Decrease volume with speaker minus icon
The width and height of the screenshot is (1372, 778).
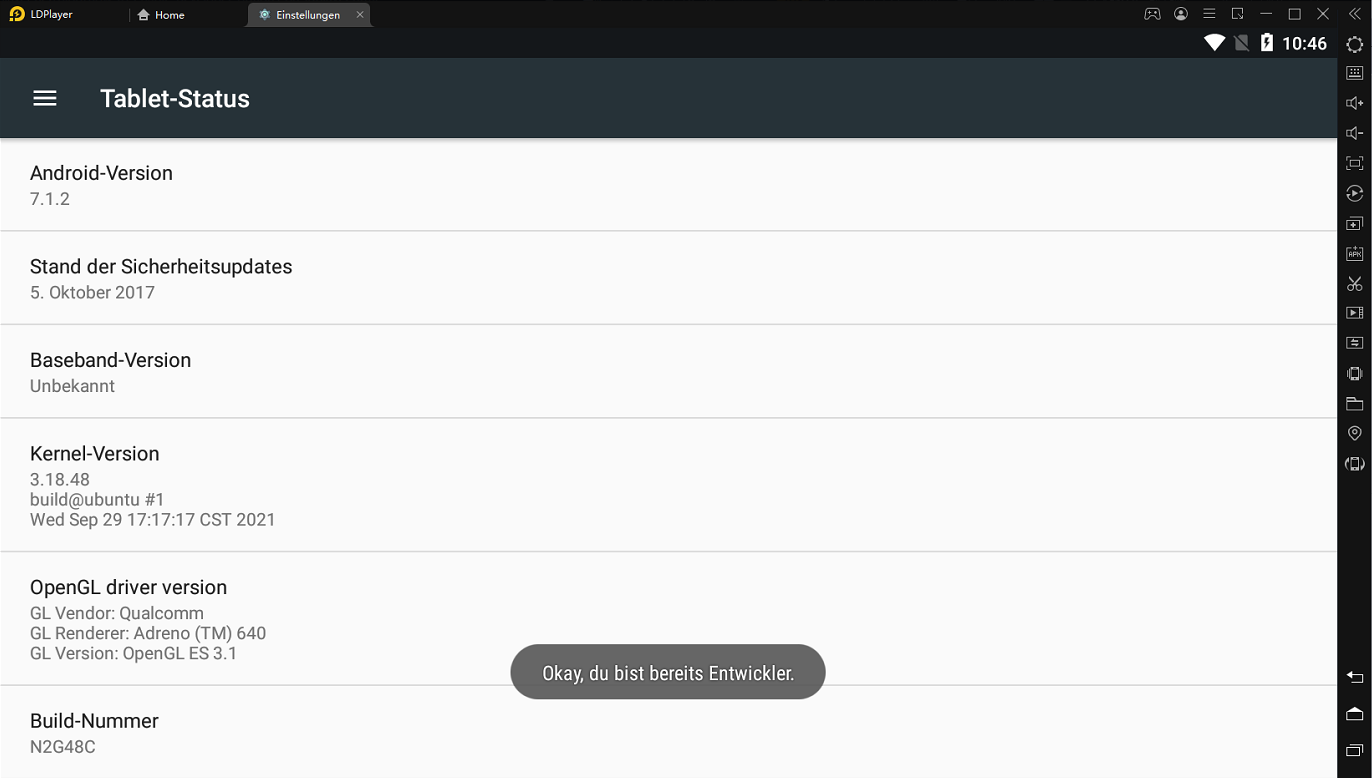pyautogui.click(x=1354, y=133)
